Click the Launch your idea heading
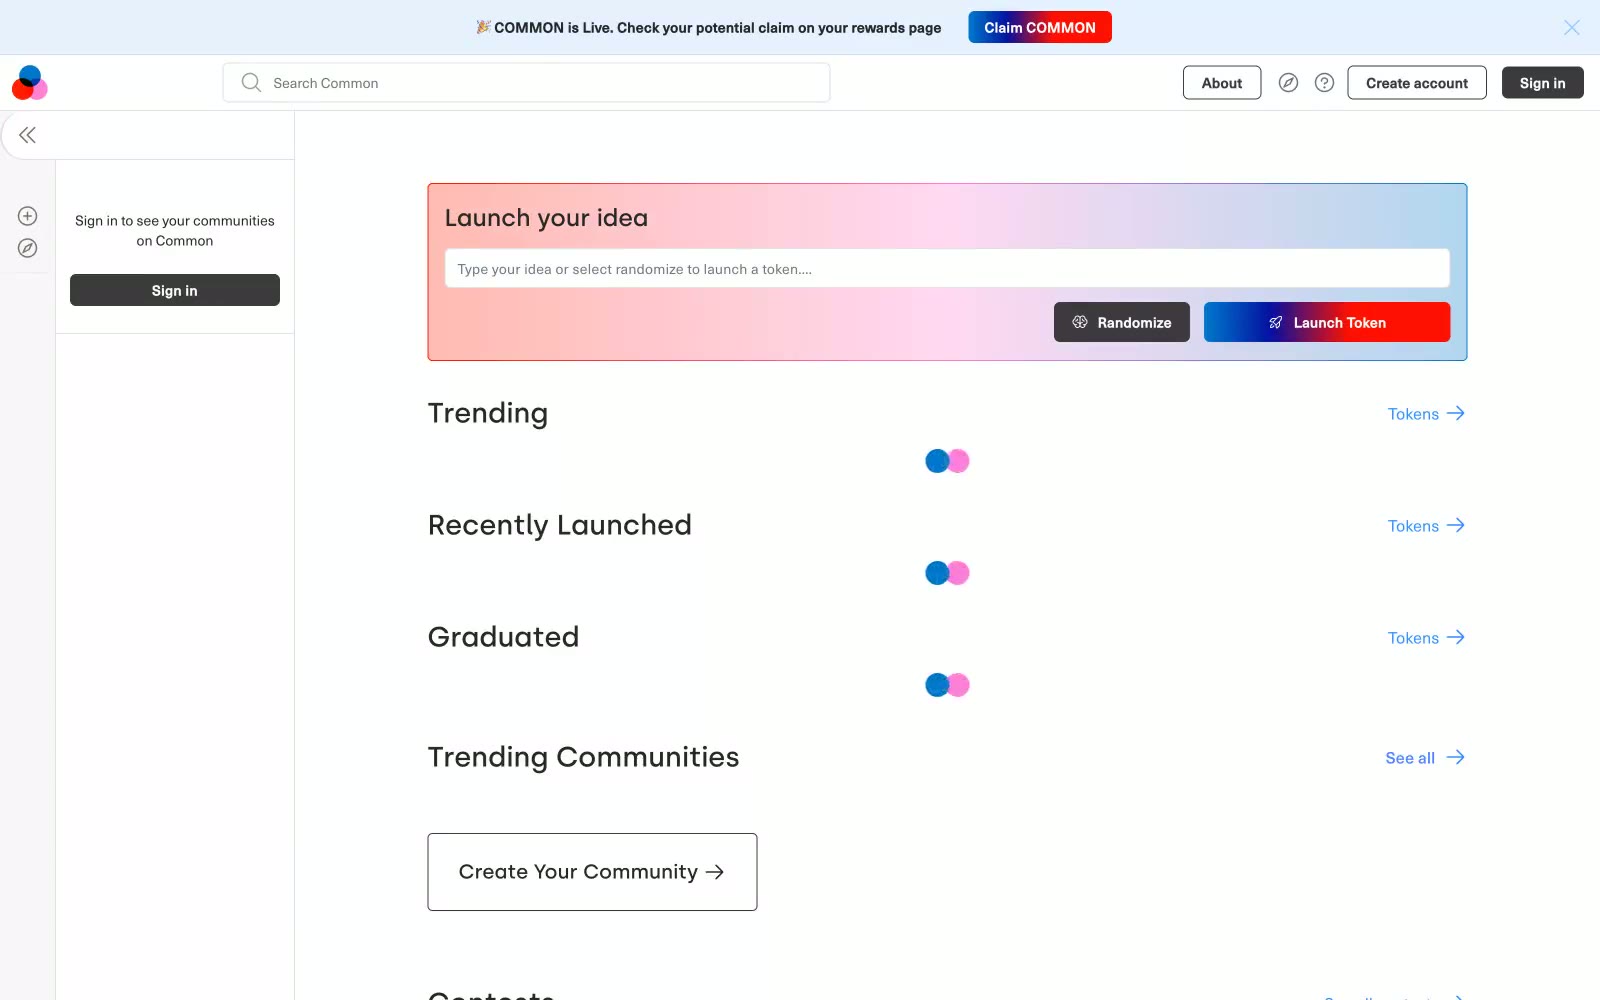 (x=546, y=218)
